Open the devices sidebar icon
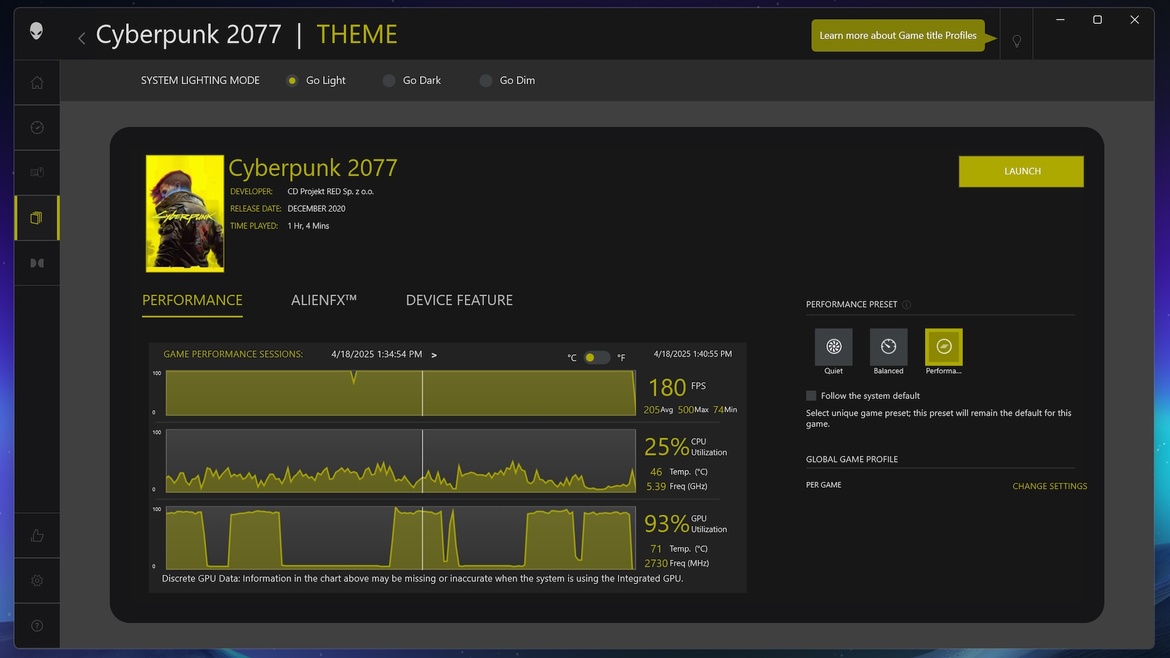Image resolution: width=1170 pixels, height=658 pixels. (37, 172)
